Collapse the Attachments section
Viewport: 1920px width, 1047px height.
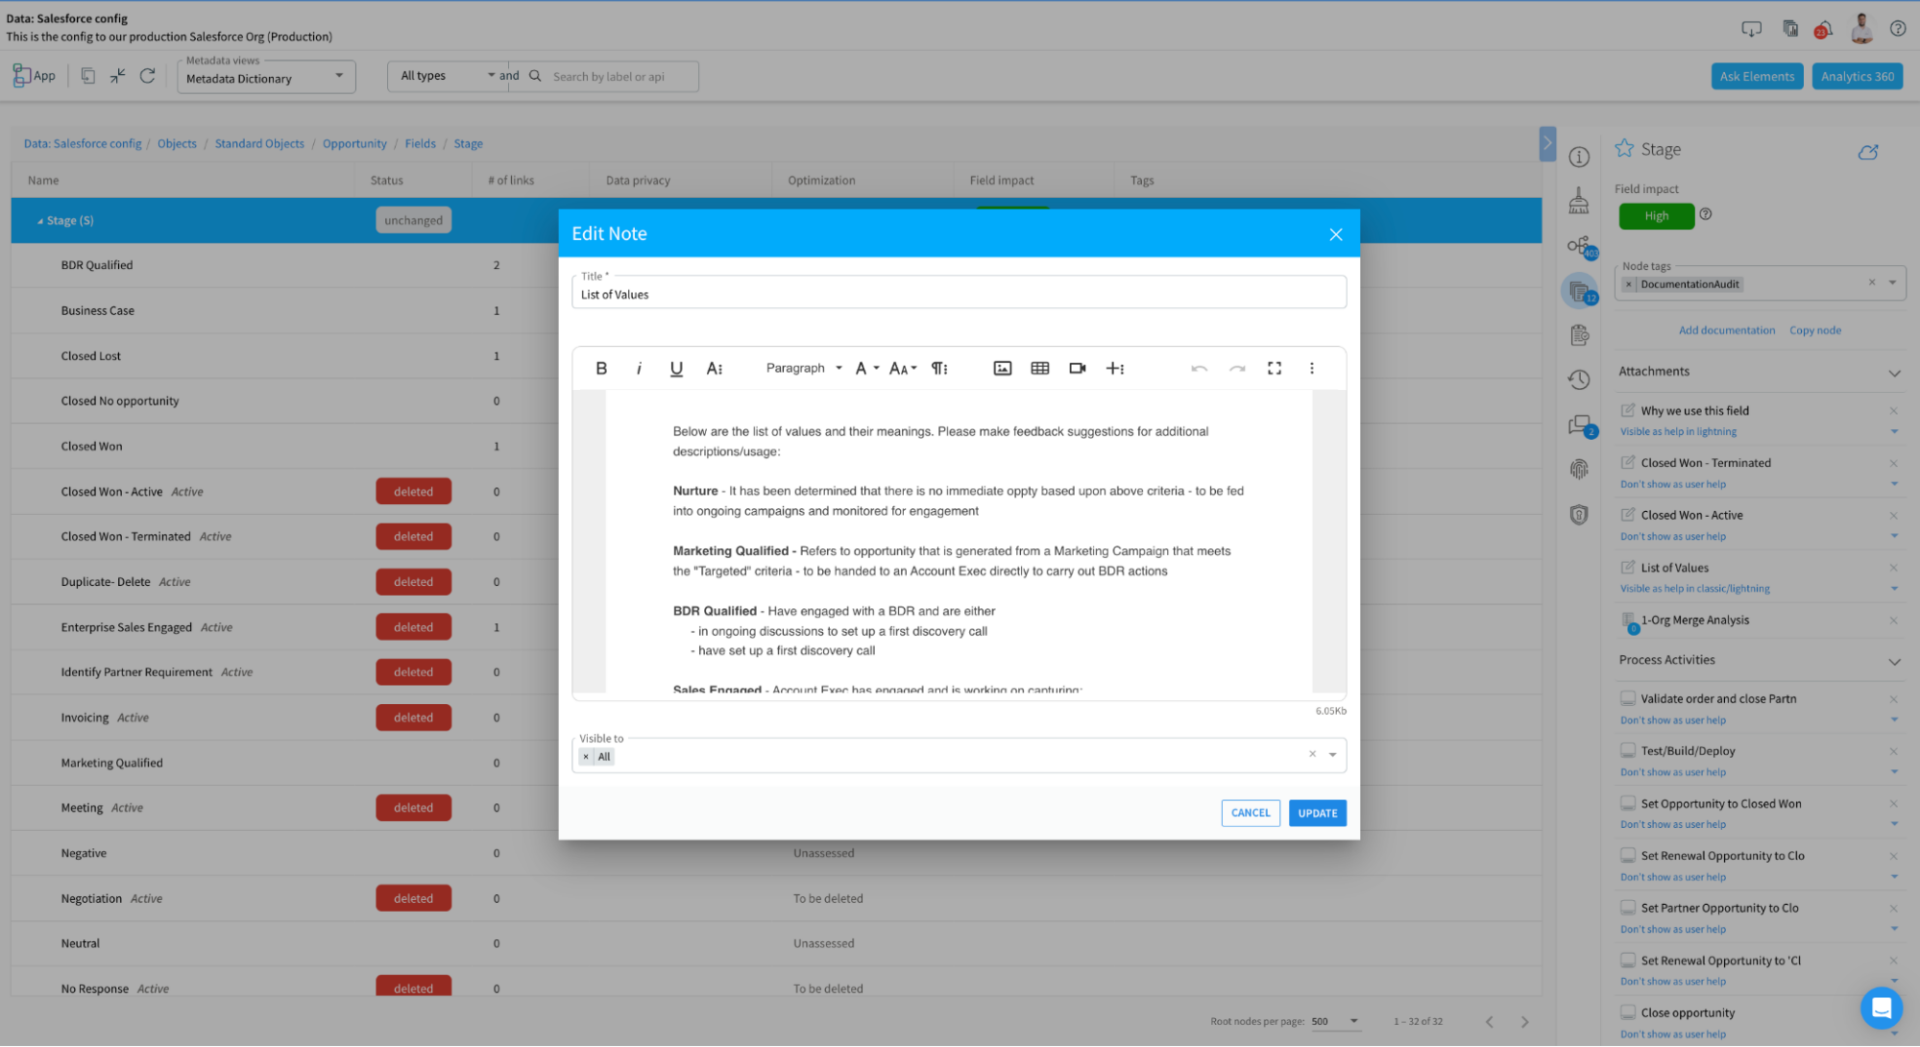click(x=1895, y=371)
